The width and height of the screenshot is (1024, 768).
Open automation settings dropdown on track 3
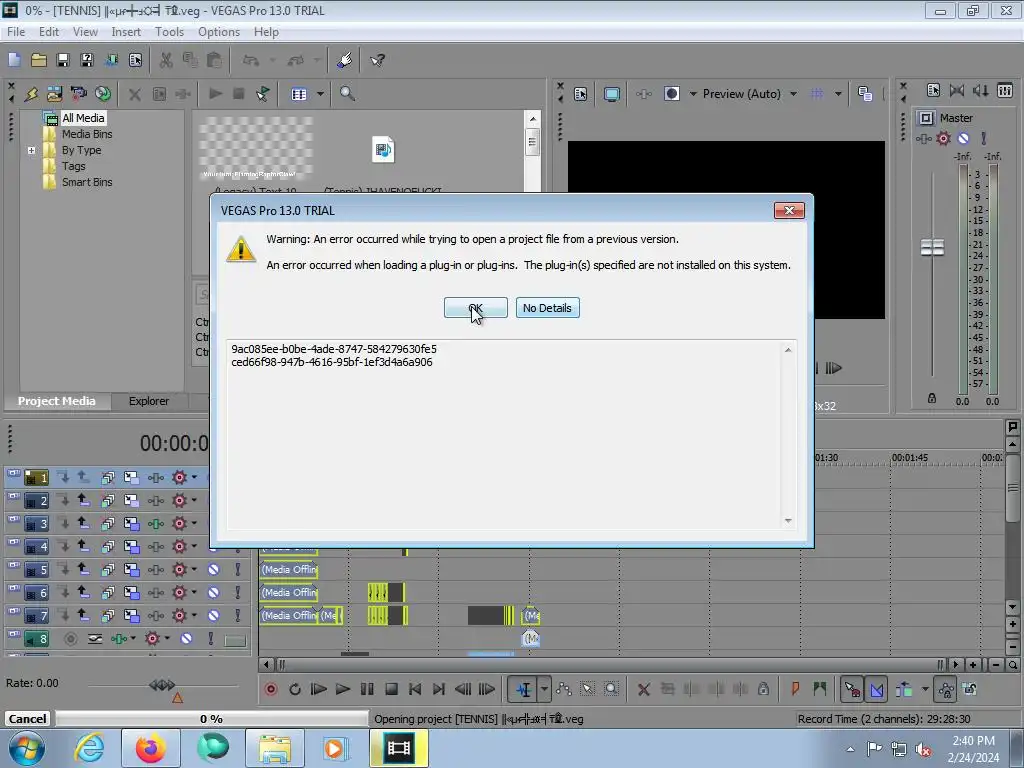(x=194, y=523)
